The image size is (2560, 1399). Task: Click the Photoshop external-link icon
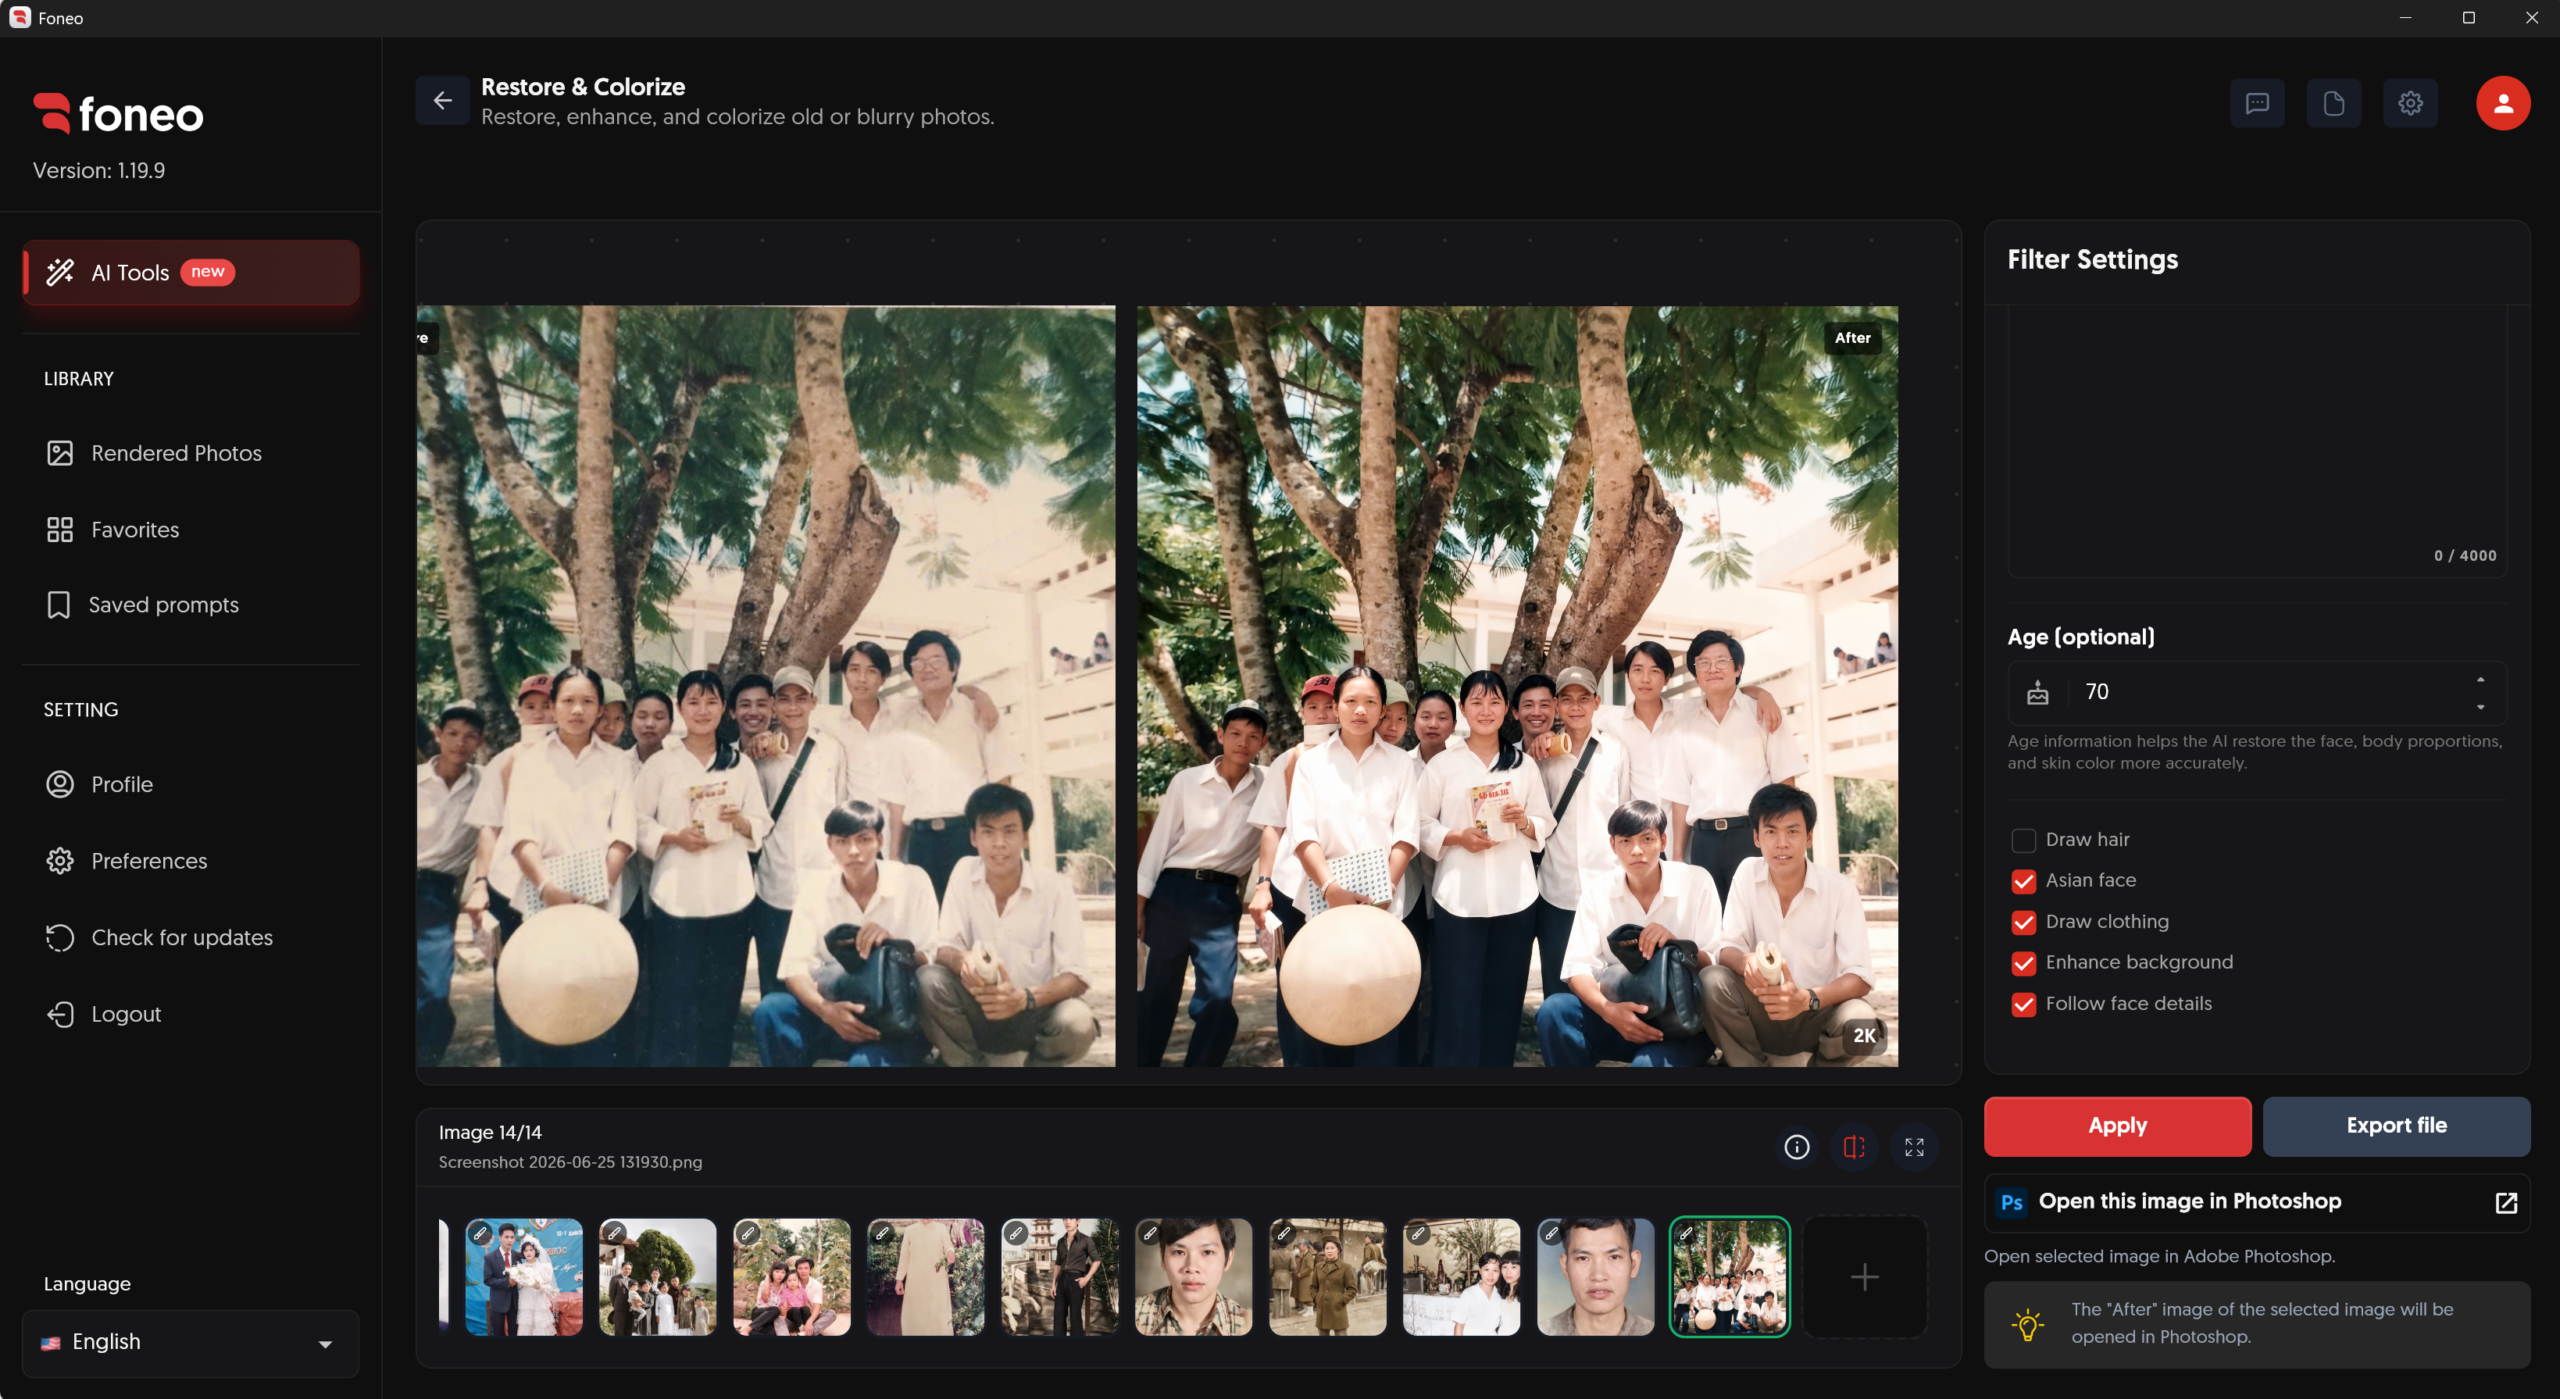(x=2506, y=1202)
